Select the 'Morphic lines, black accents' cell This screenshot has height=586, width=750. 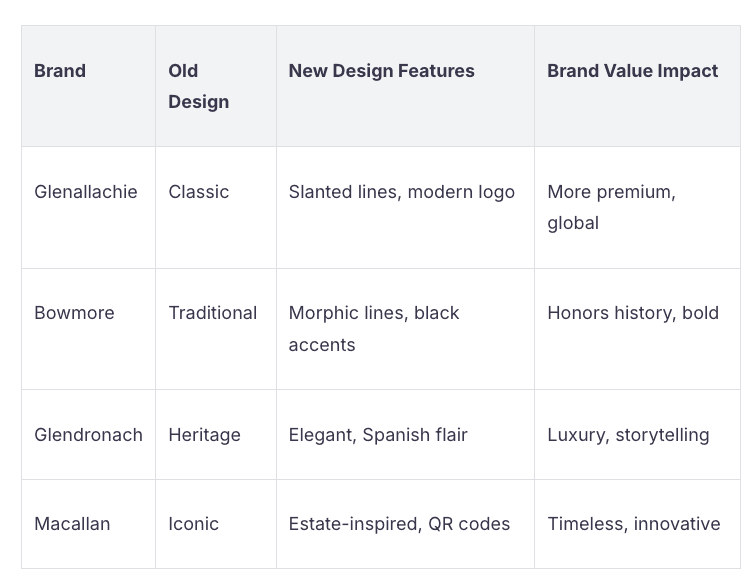pos(374,328)
